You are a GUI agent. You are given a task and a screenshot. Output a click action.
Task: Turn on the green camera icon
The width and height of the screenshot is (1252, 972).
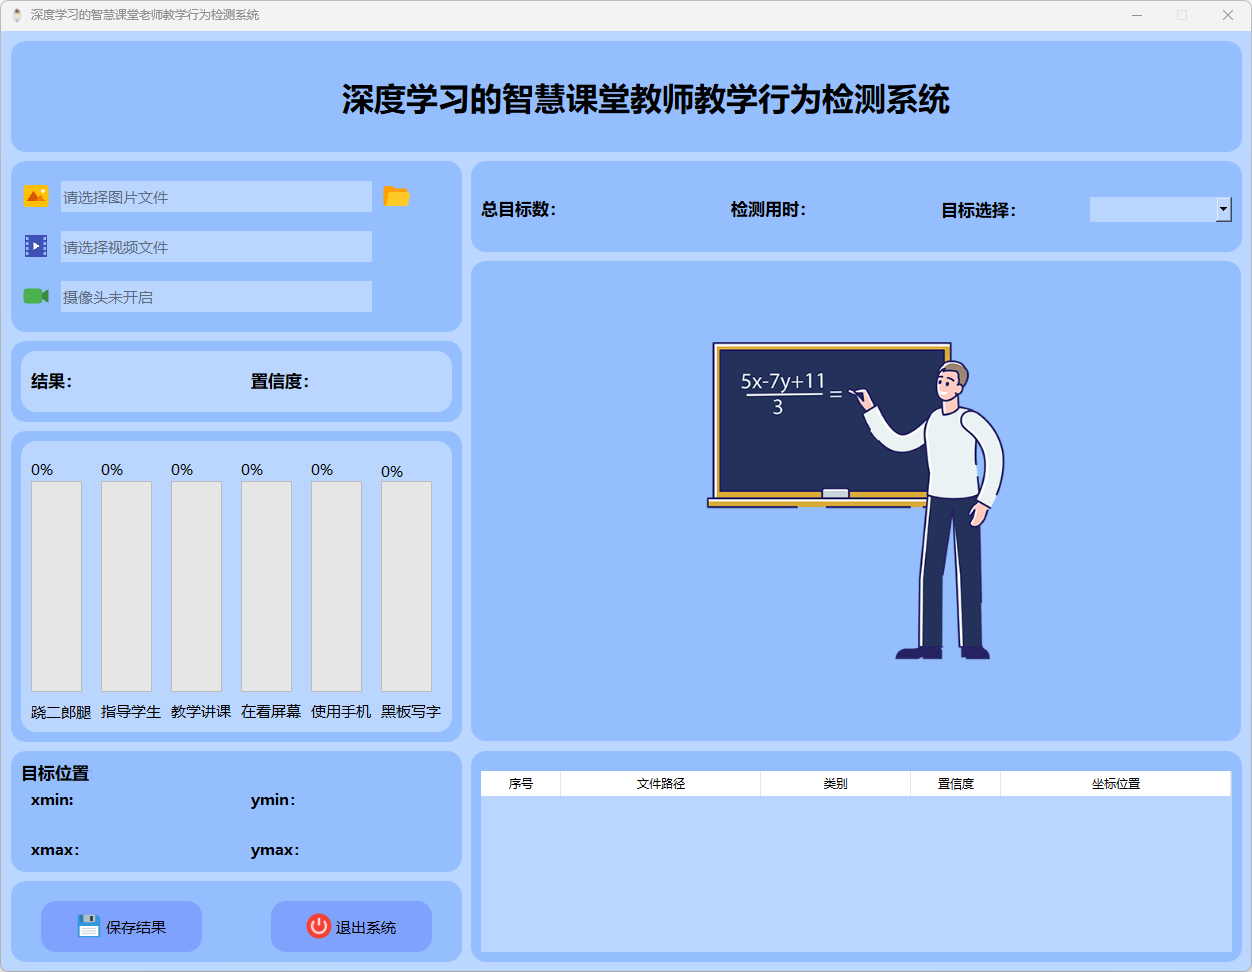pyautogui.click(x=36, y=296)
